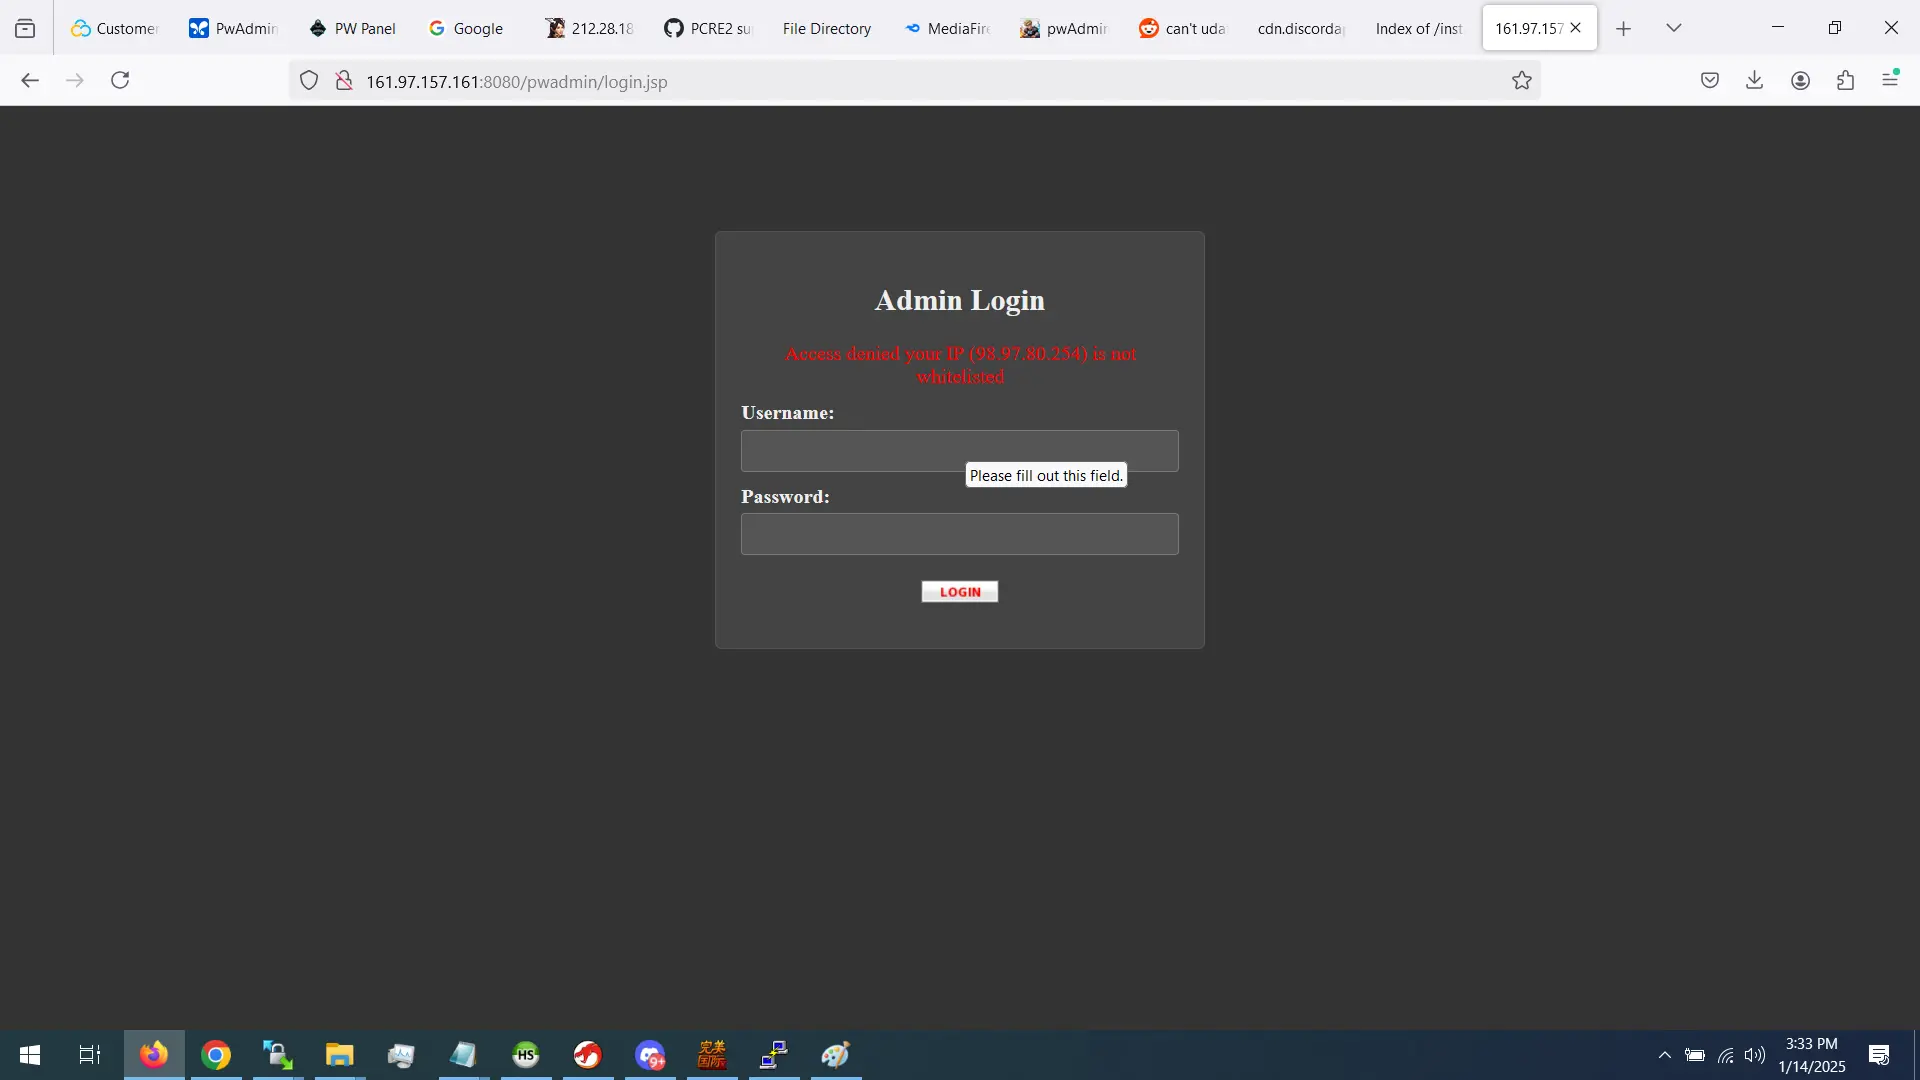Open File Explorer from the taskbar
The height and width of the screenshot is (1080, 1920).
click(x=340, y=1055)
